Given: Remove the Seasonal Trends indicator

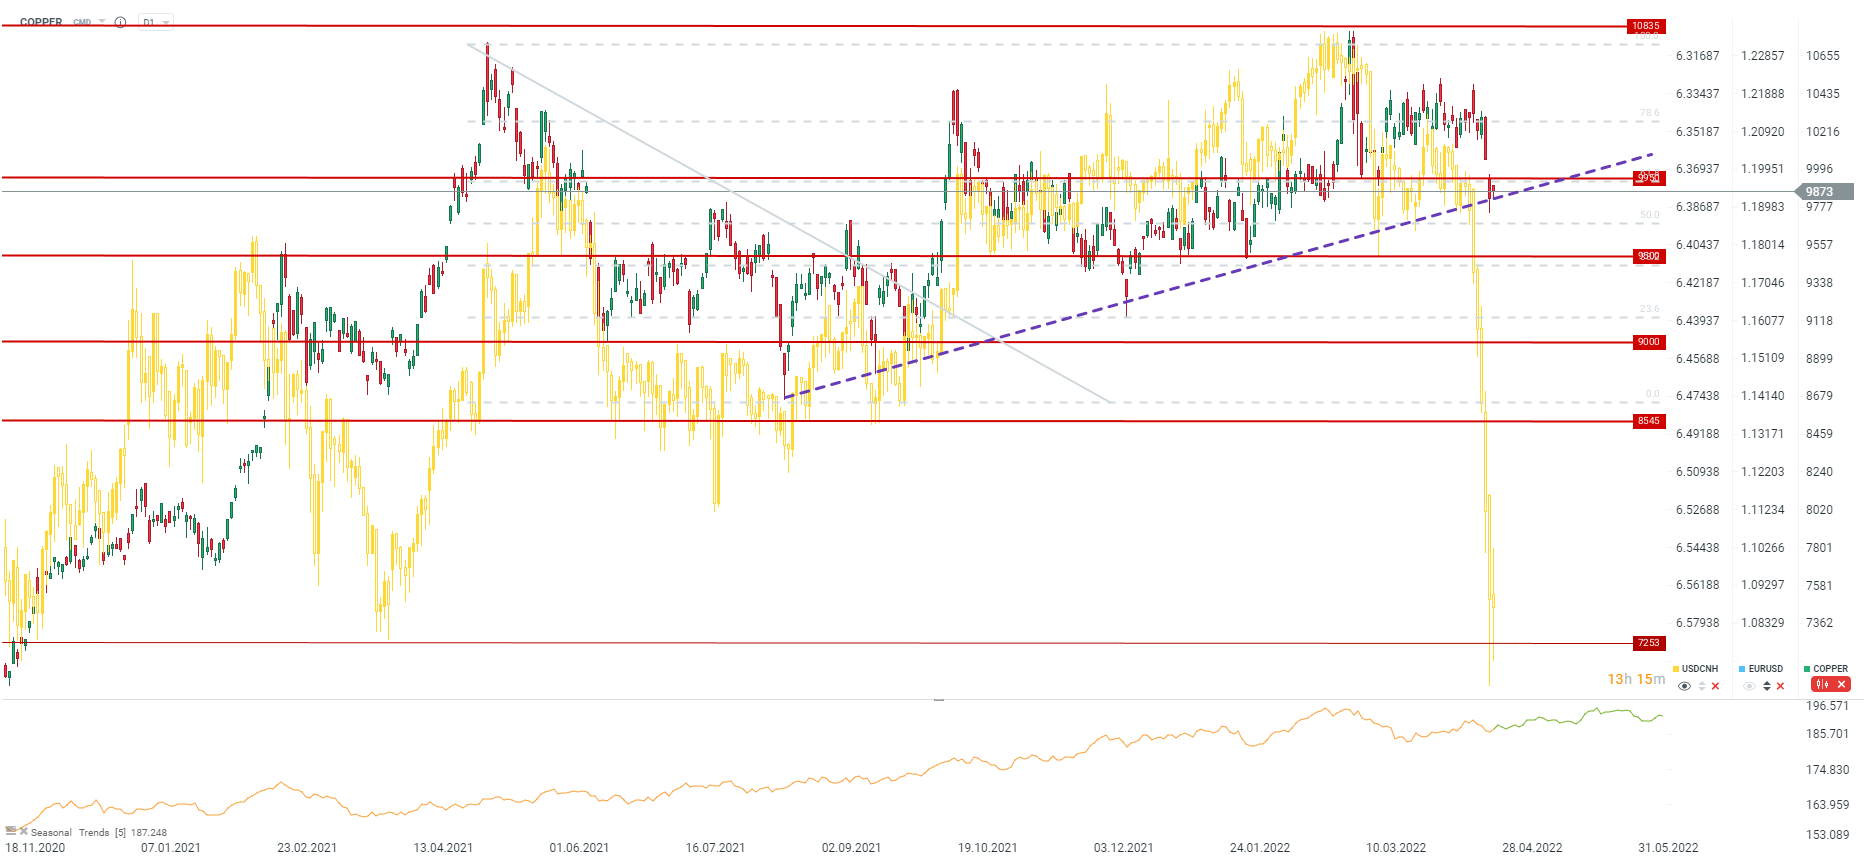Looking at the screenshot, I should tap(24, 831).
